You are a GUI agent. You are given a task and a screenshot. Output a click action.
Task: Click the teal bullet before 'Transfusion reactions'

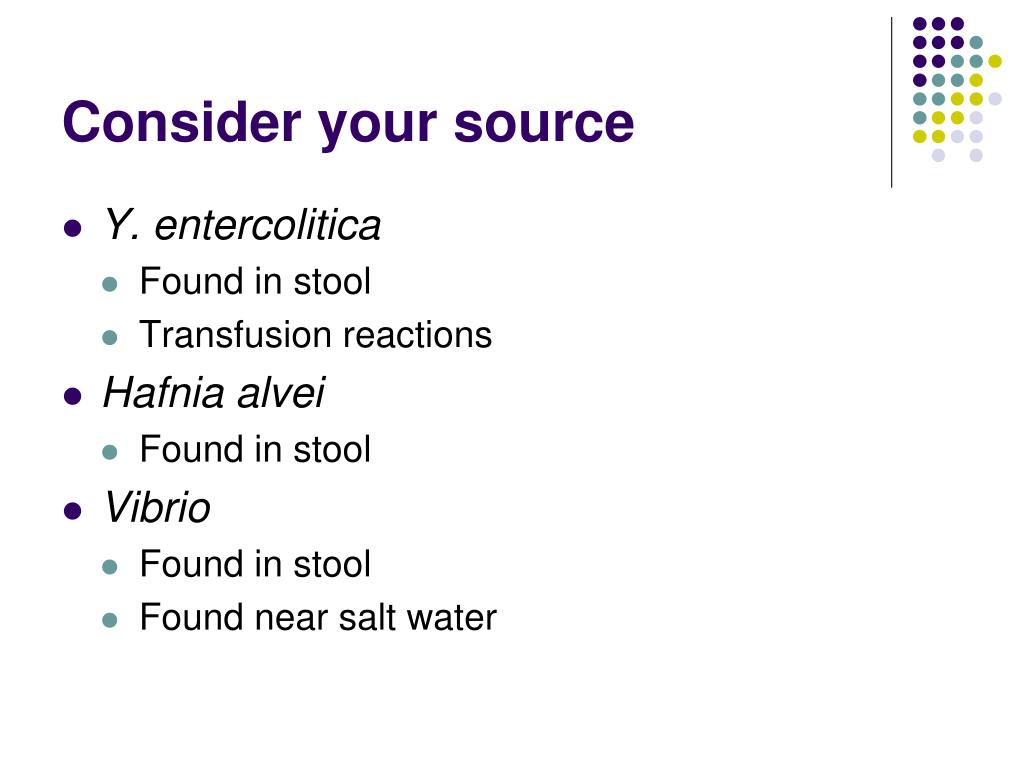[110, 338]
